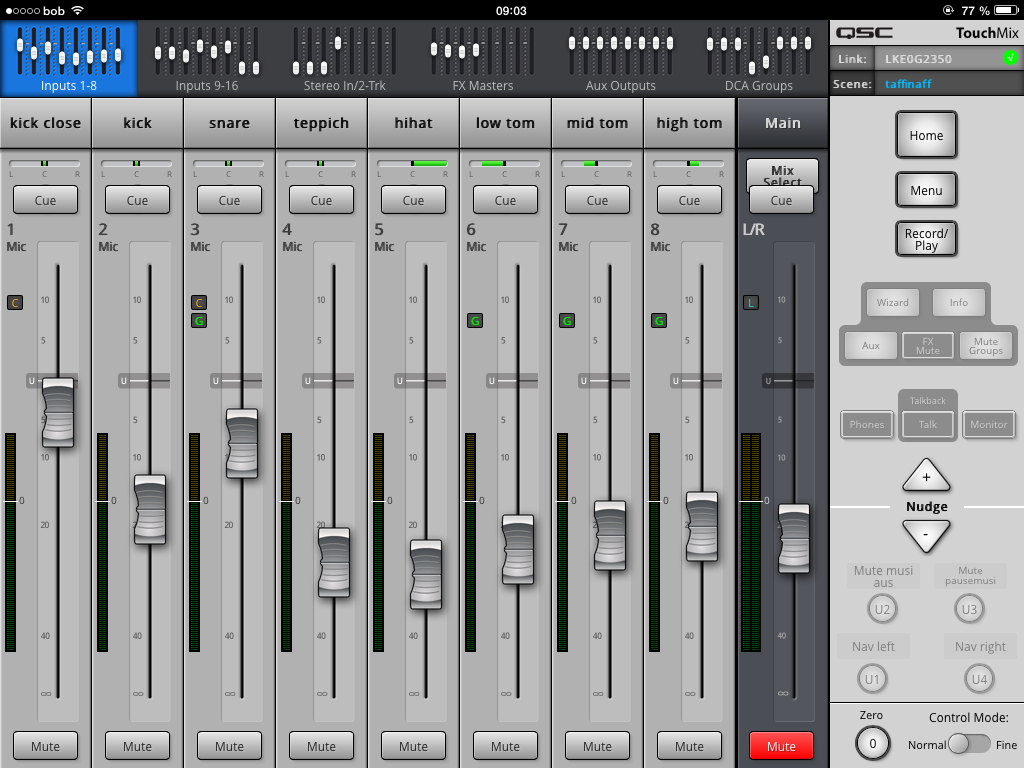Image resolution: width=1024 pixels, height=768 pixels.
Task: Open the snare channel name button
Action: (x=229, y=123)
